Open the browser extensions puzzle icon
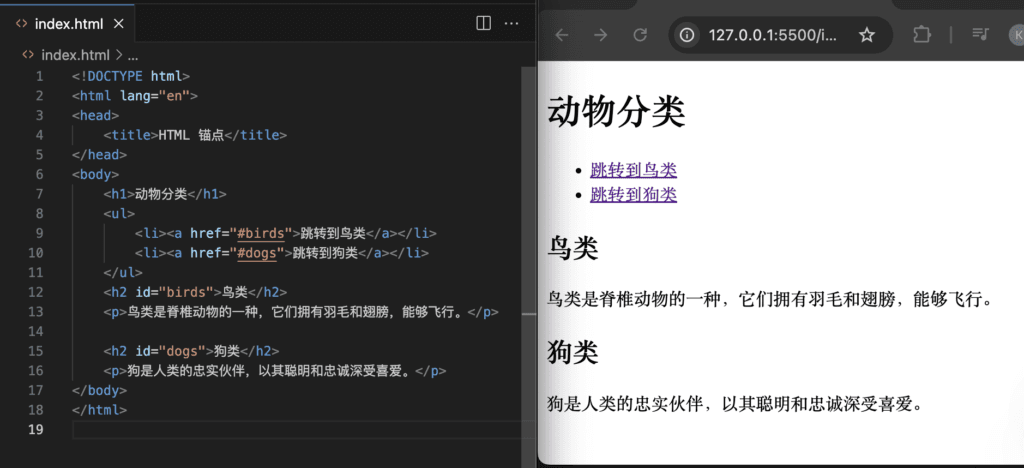The width and height of the screenshot is (1024, 468). point(921,35)
